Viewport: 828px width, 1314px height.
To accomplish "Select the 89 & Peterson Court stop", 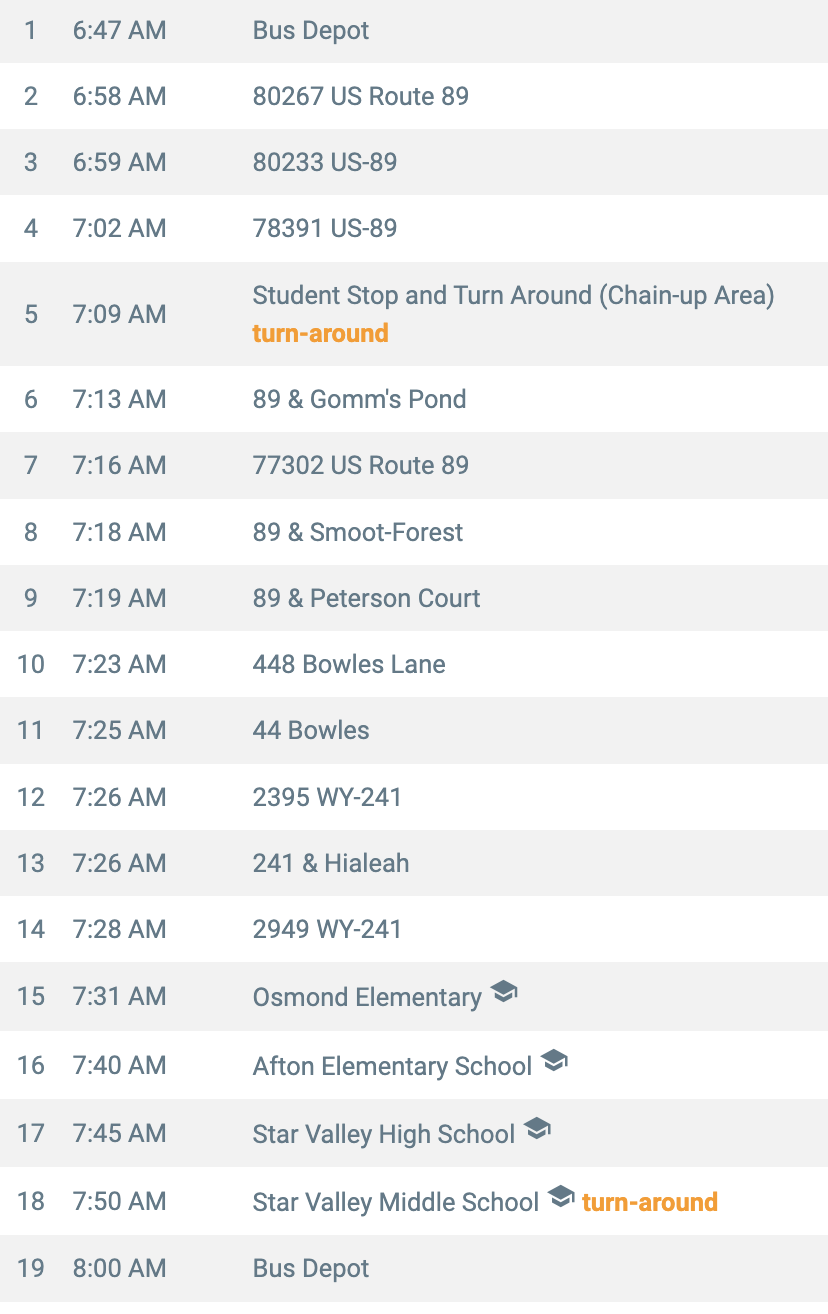I will (366, 599).
